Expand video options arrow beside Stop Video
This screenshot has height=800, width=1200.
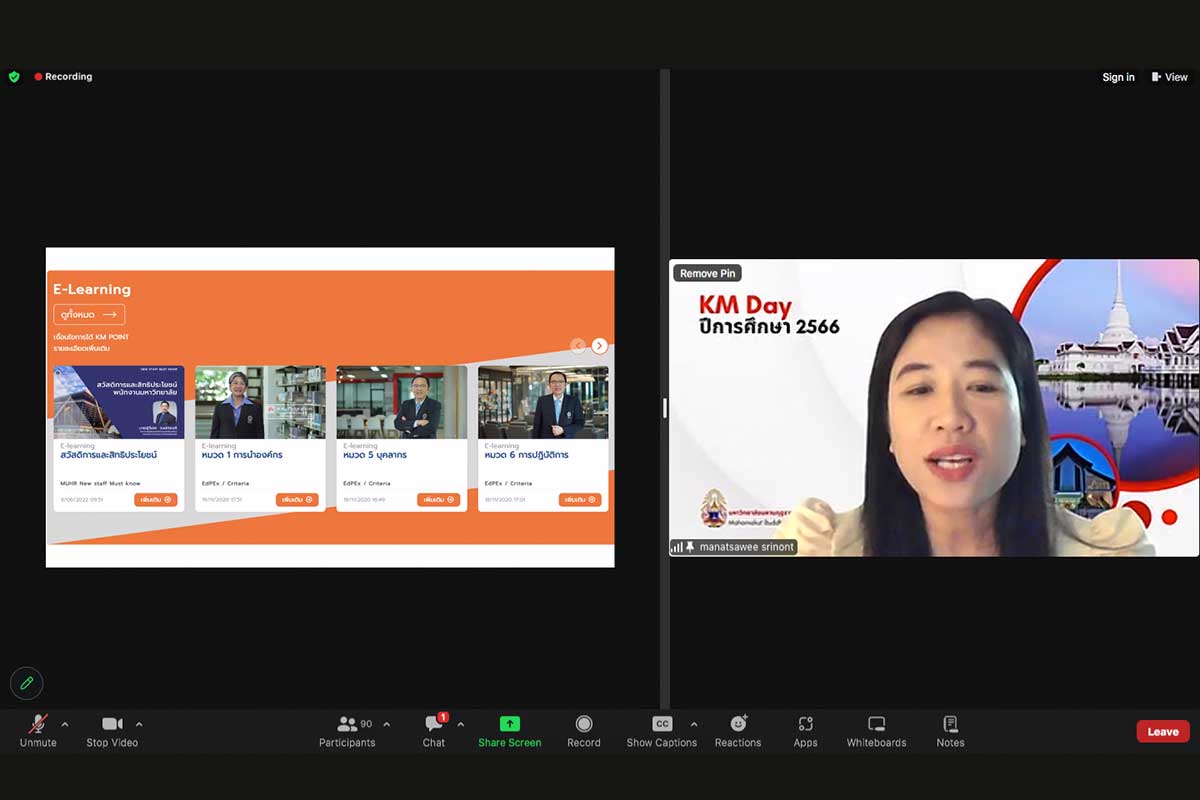(x=139, y=724)
